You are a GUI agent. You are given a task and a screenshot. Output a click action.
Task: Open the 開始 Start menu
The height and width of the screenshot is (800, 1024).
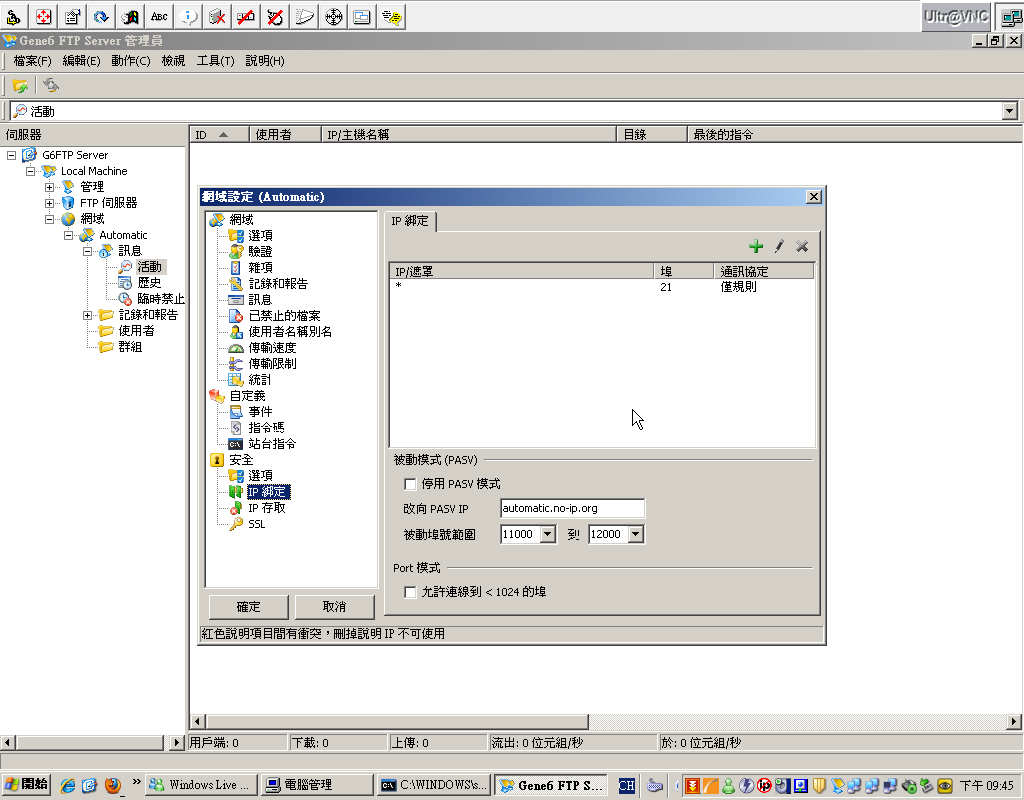(x=26, y=784)
